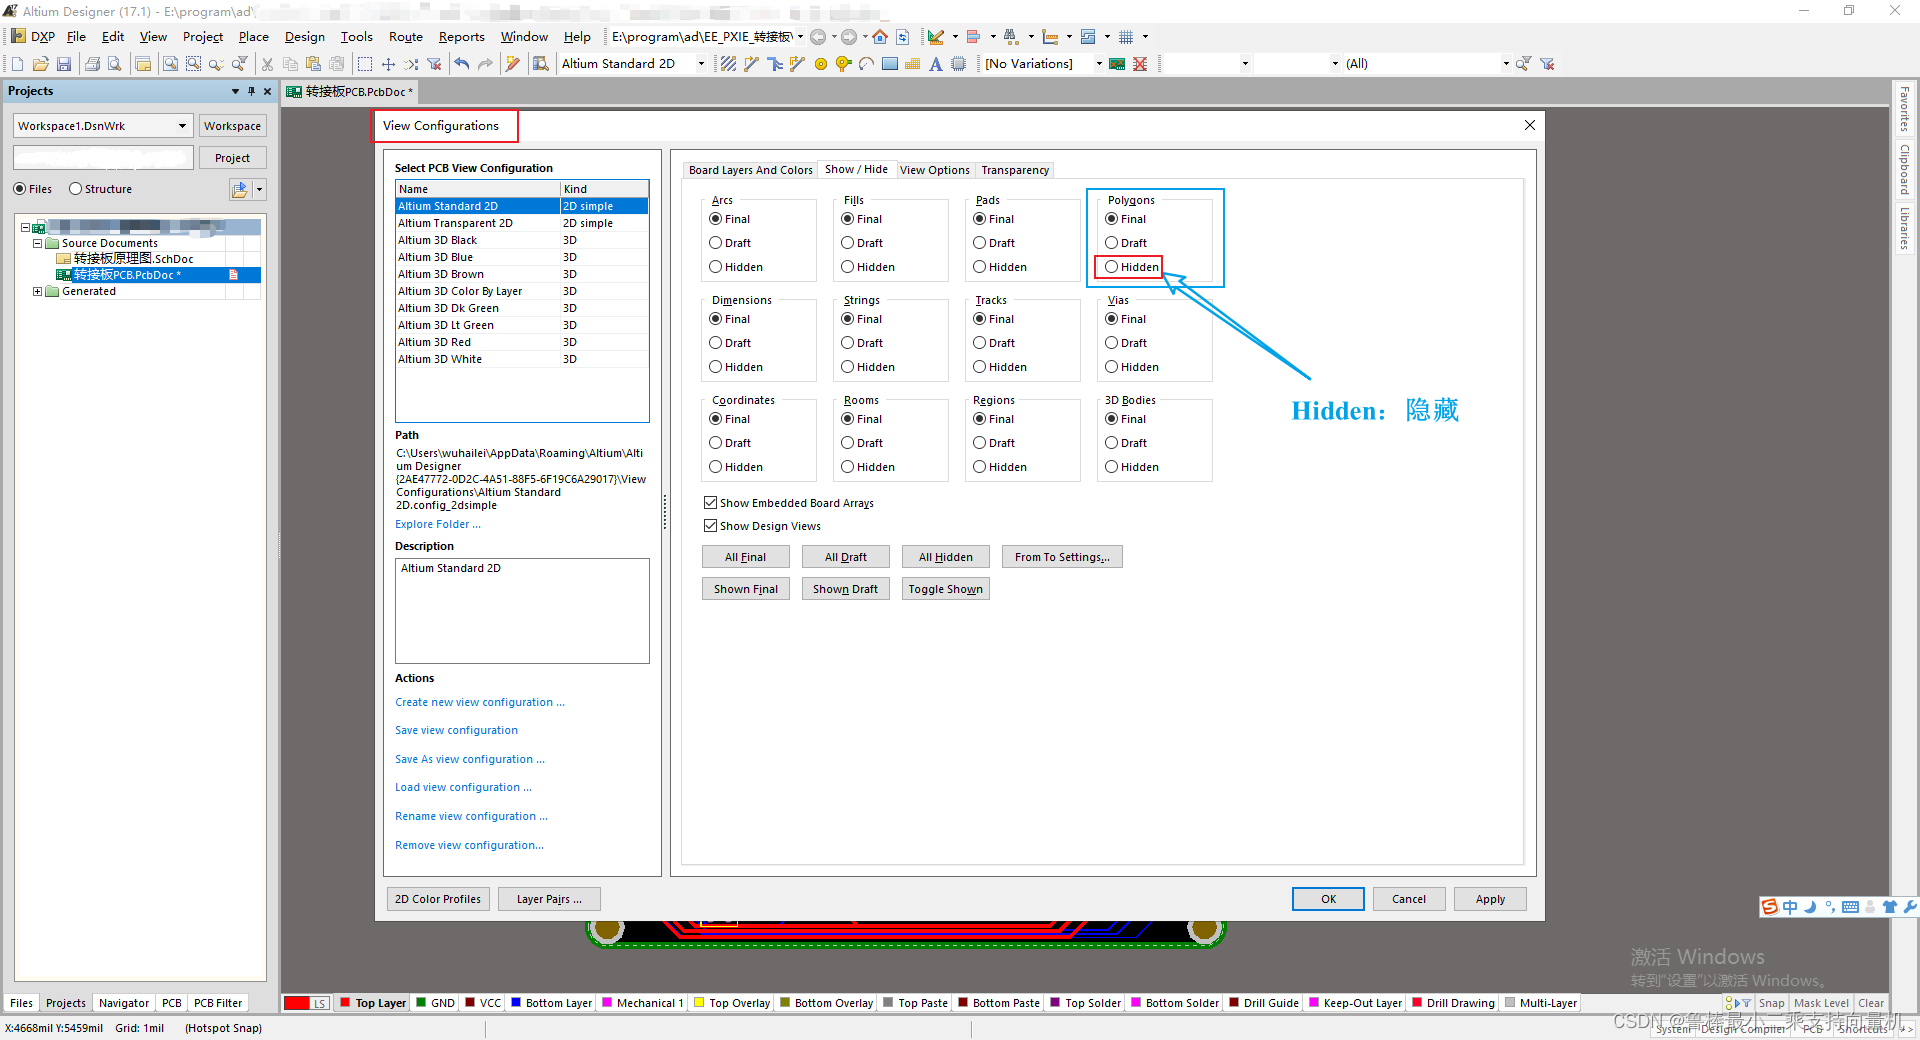
Task: Click the OK button
Action: (1328, 899)
